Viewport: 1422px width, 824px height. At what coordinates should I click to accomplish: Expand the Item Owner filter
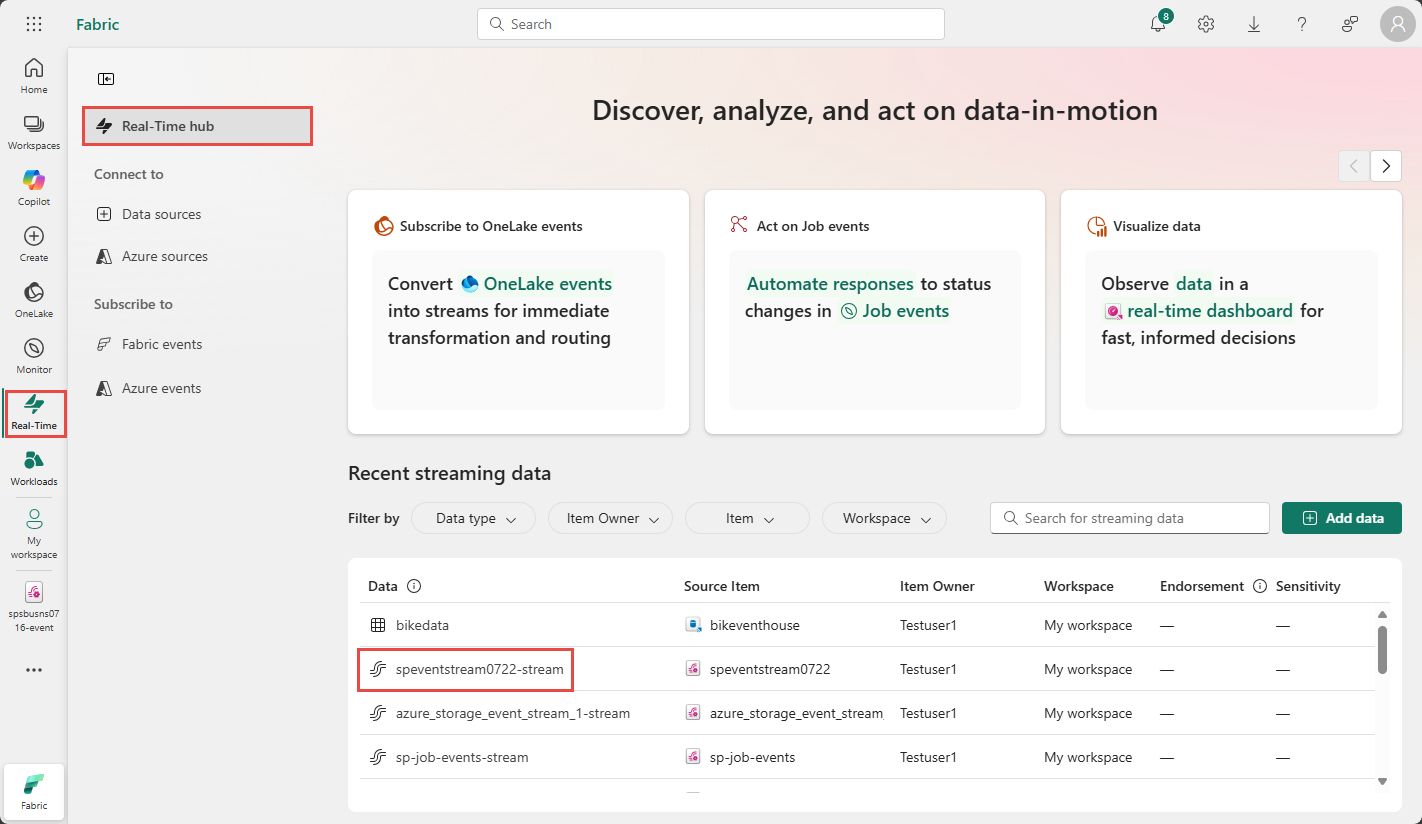(610, 518)
